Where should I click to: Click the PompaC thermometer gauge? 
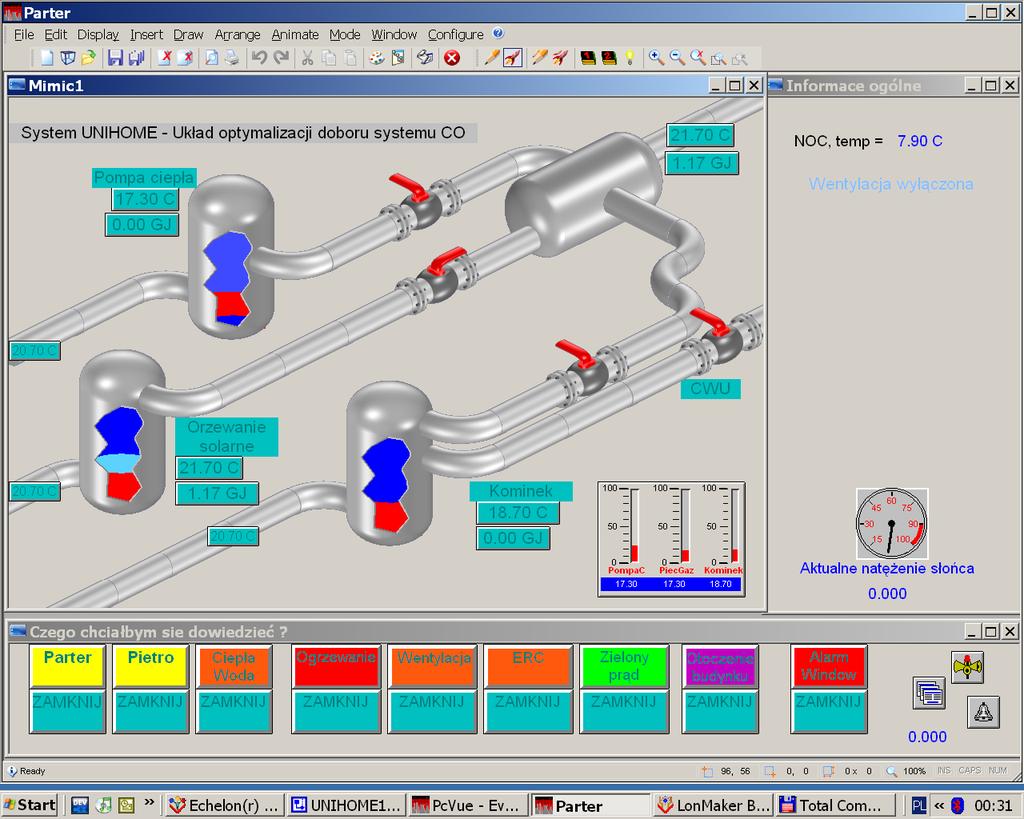[626, 530]
